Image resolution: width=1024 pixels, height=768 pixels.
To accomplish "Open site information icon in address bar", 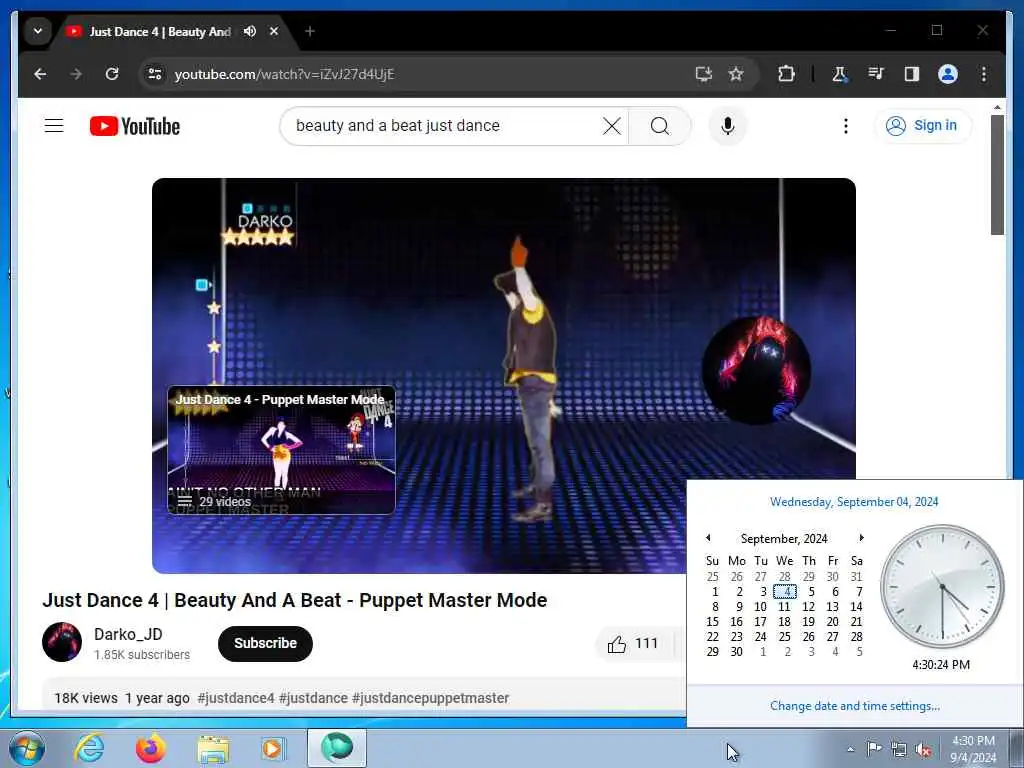I will pos(155,74).
